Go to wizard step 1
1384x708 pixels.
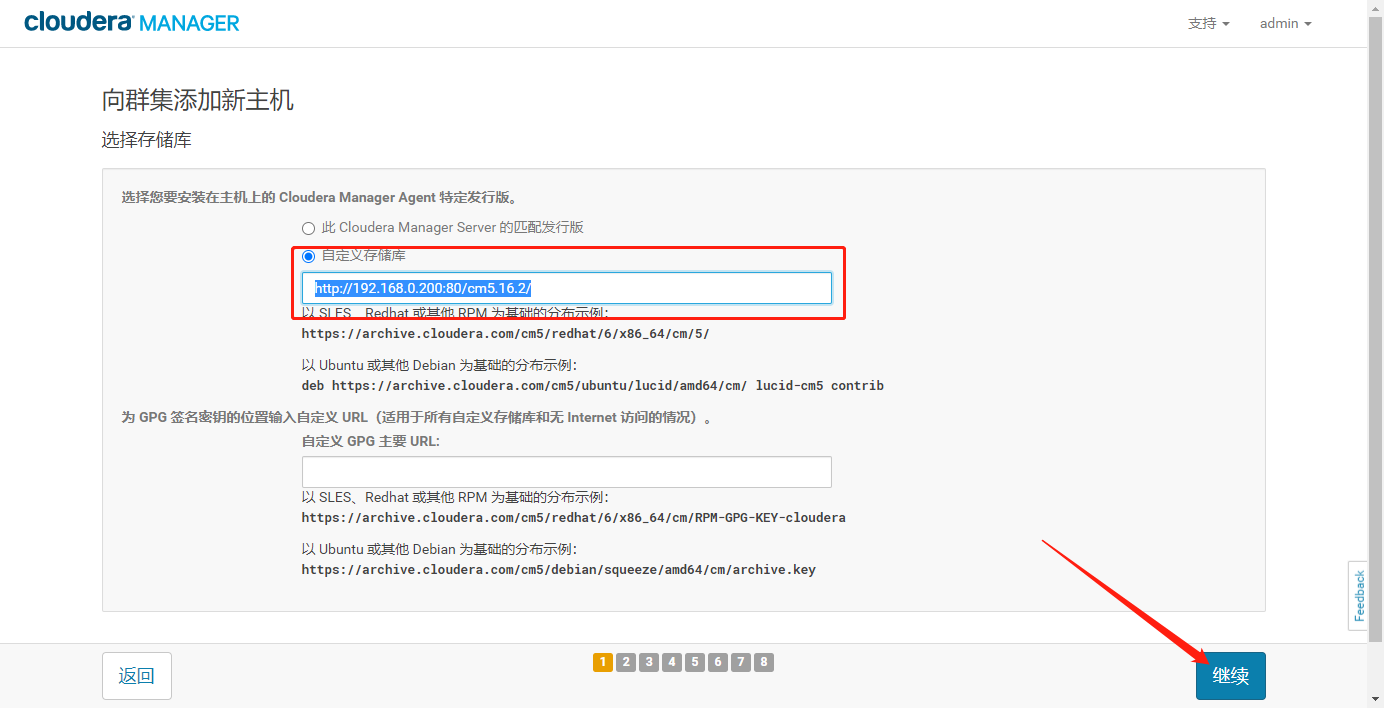pos(603,662)
